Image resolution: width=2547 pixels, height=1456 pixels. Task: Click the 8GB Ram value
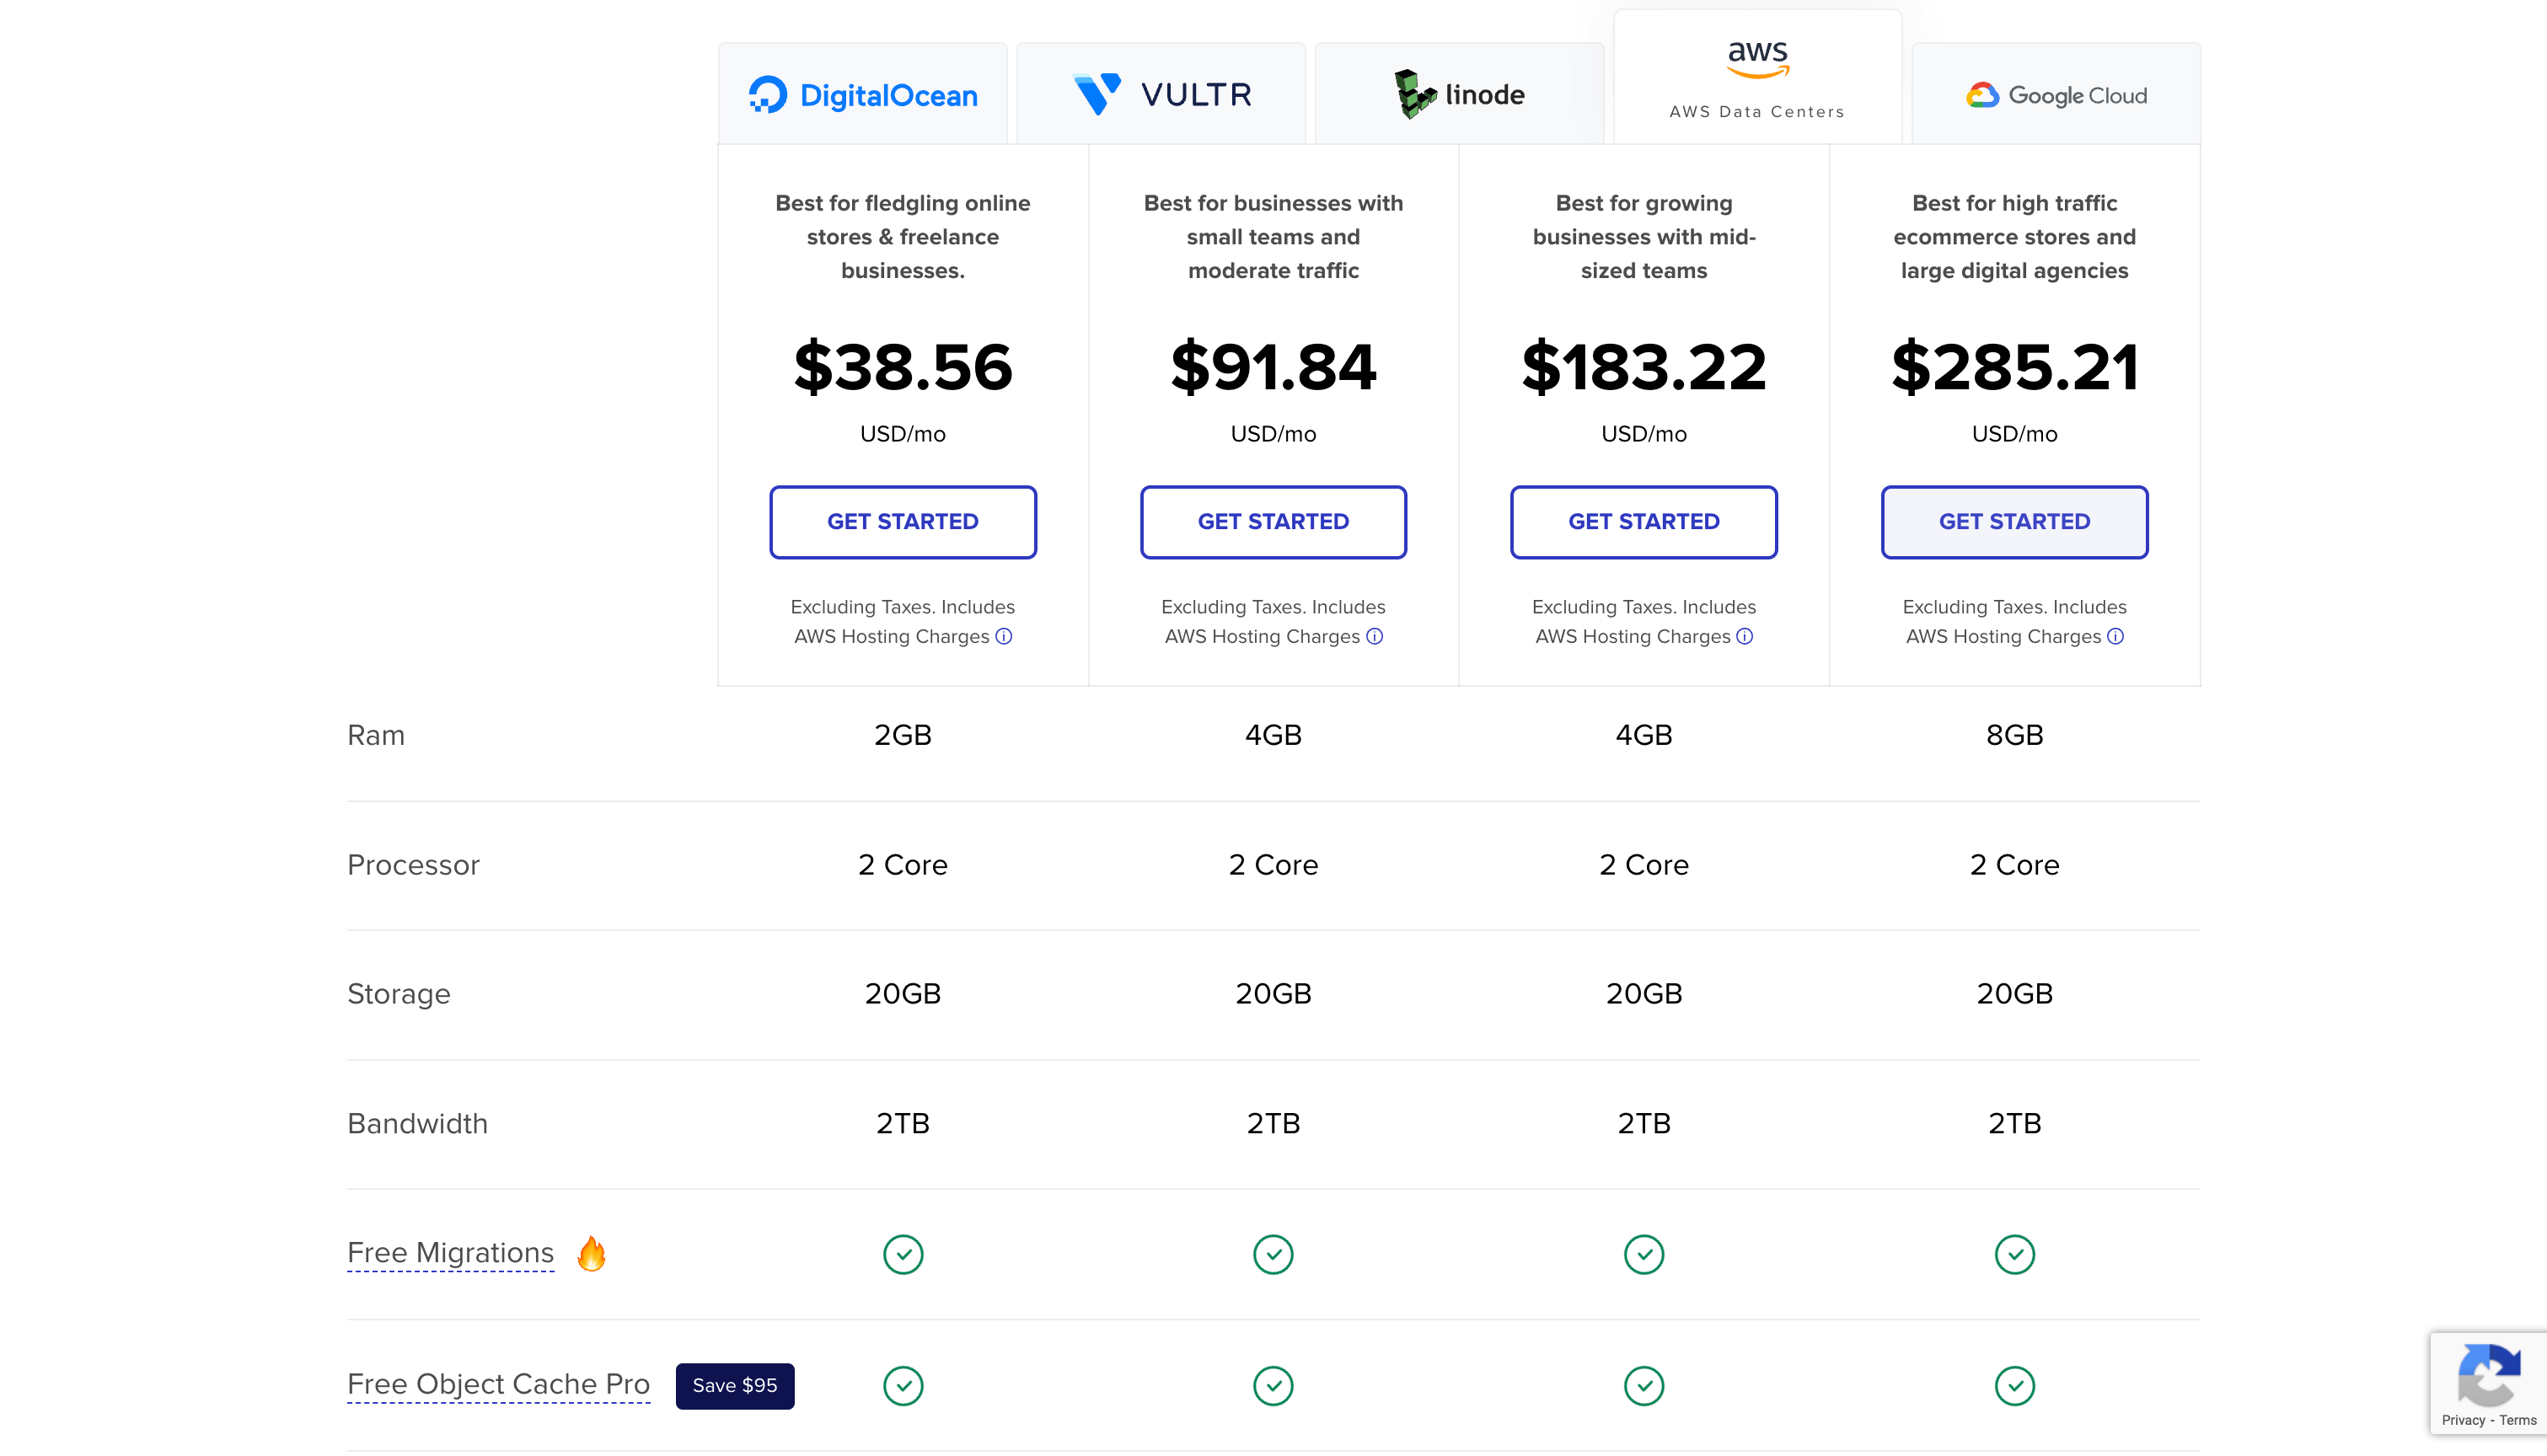(x=2014, y=735)
